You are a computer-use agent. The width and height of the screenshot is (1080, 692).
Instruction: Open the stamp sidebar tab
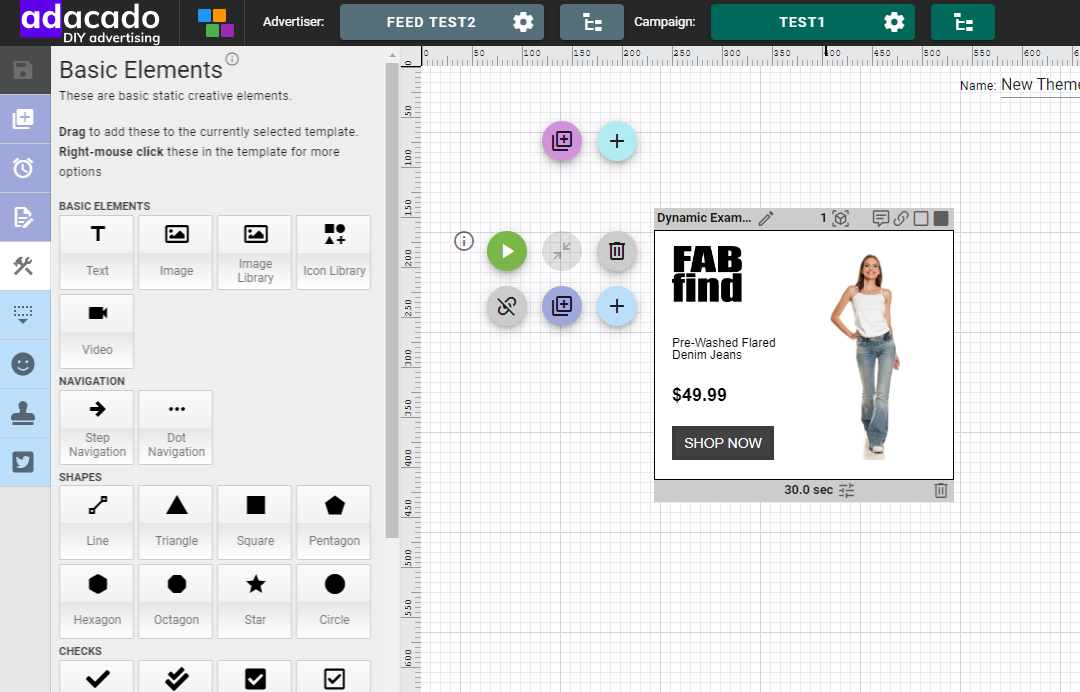click(23, 413)
